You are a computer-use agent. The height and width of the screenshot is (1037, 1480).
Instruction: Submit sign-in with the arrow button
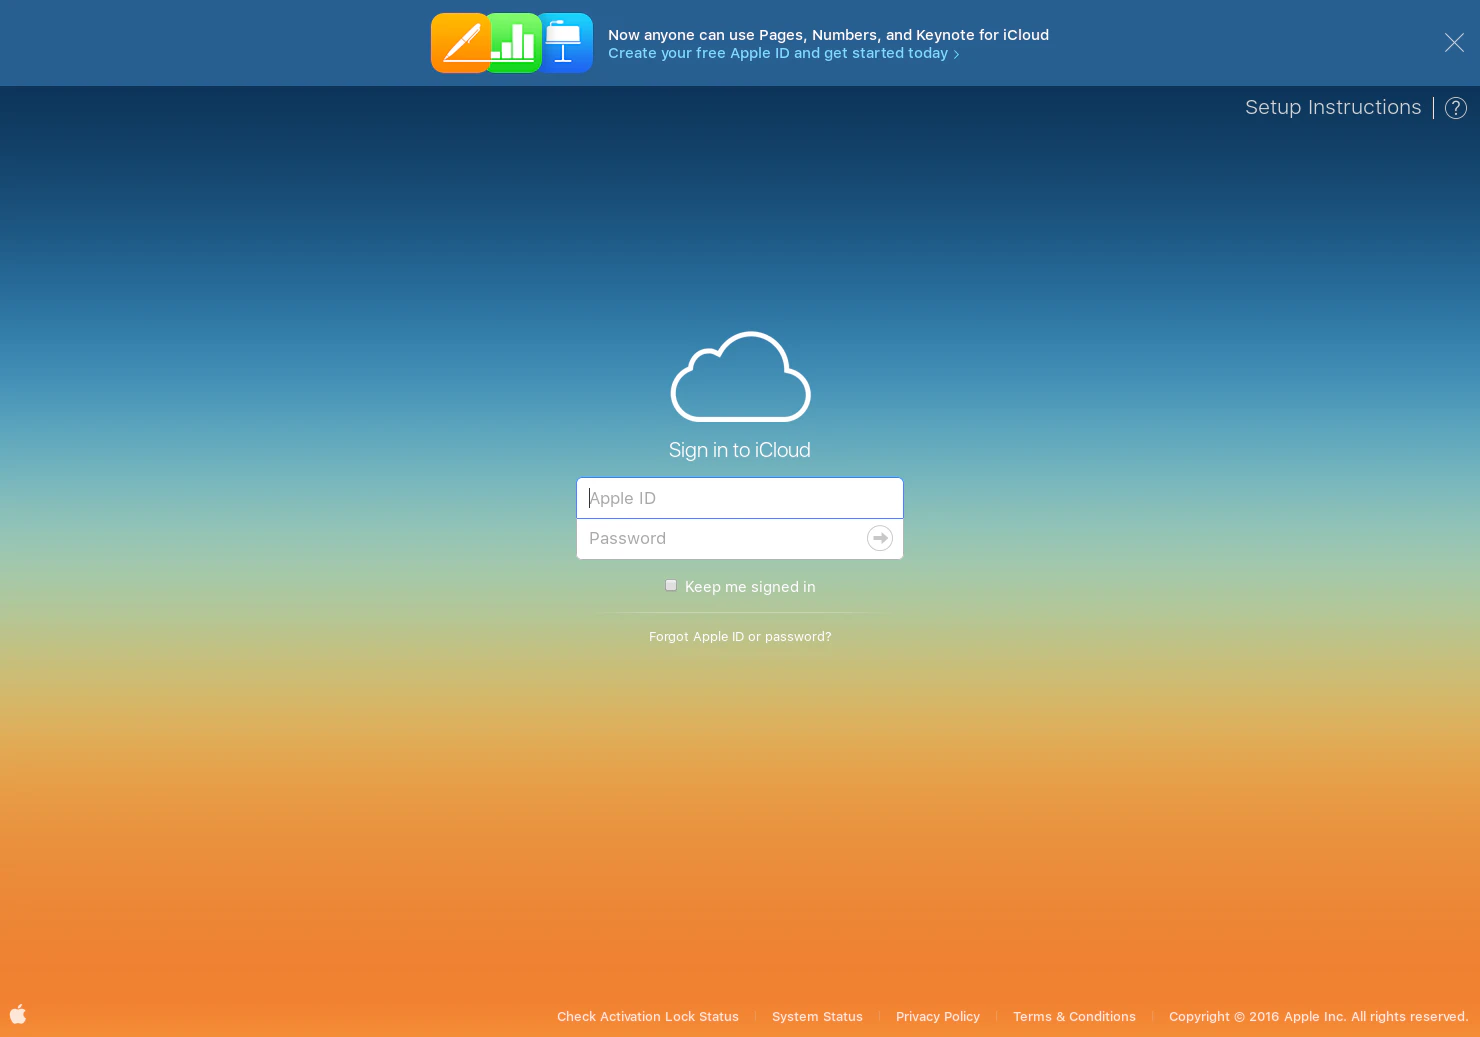(x=880, y=538)
